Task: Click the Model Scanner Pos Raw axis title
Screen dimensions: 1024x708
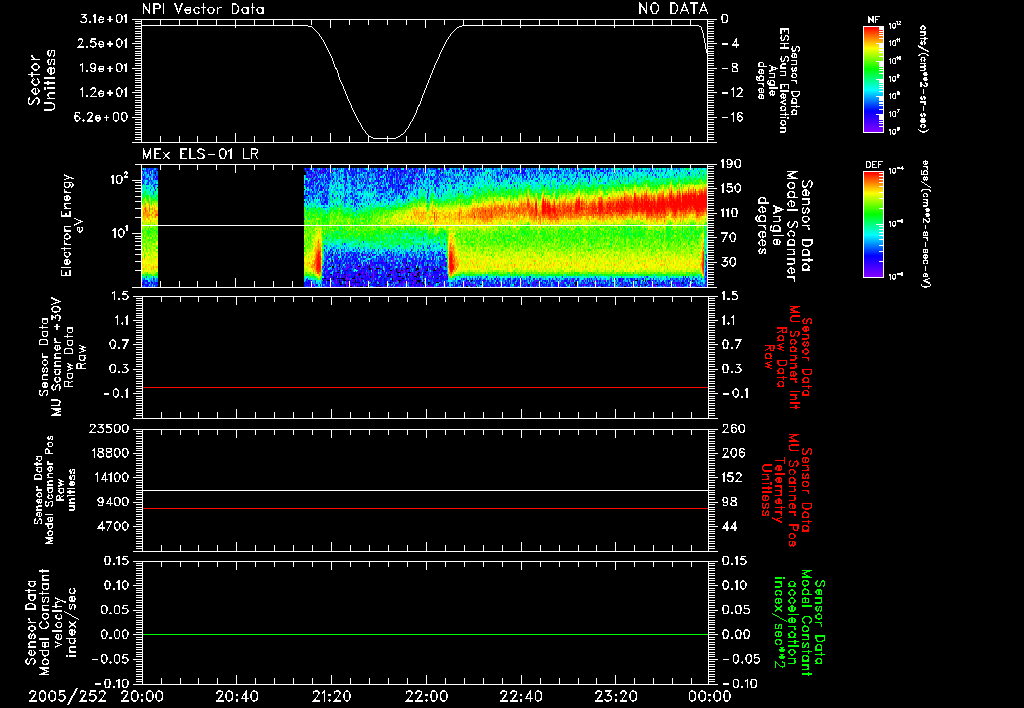Action: coord(55,490)
